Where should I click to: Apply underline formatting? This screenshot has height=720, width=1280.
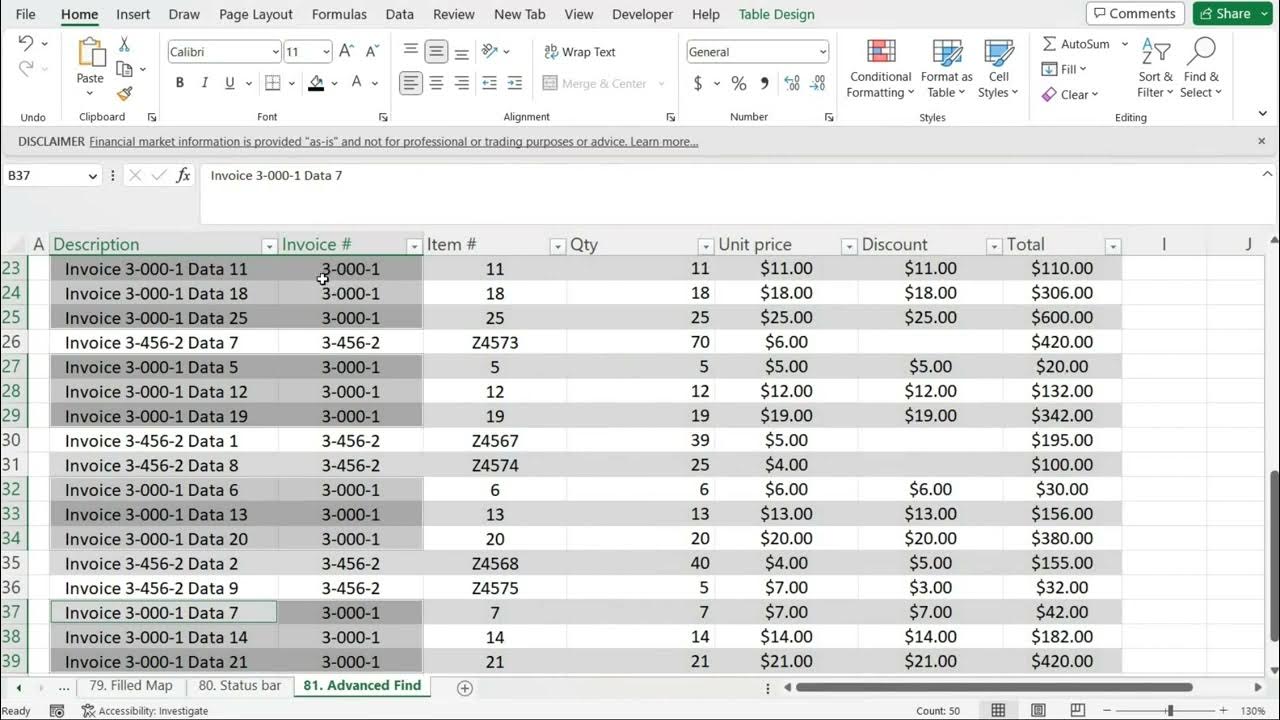click(230, 83)
